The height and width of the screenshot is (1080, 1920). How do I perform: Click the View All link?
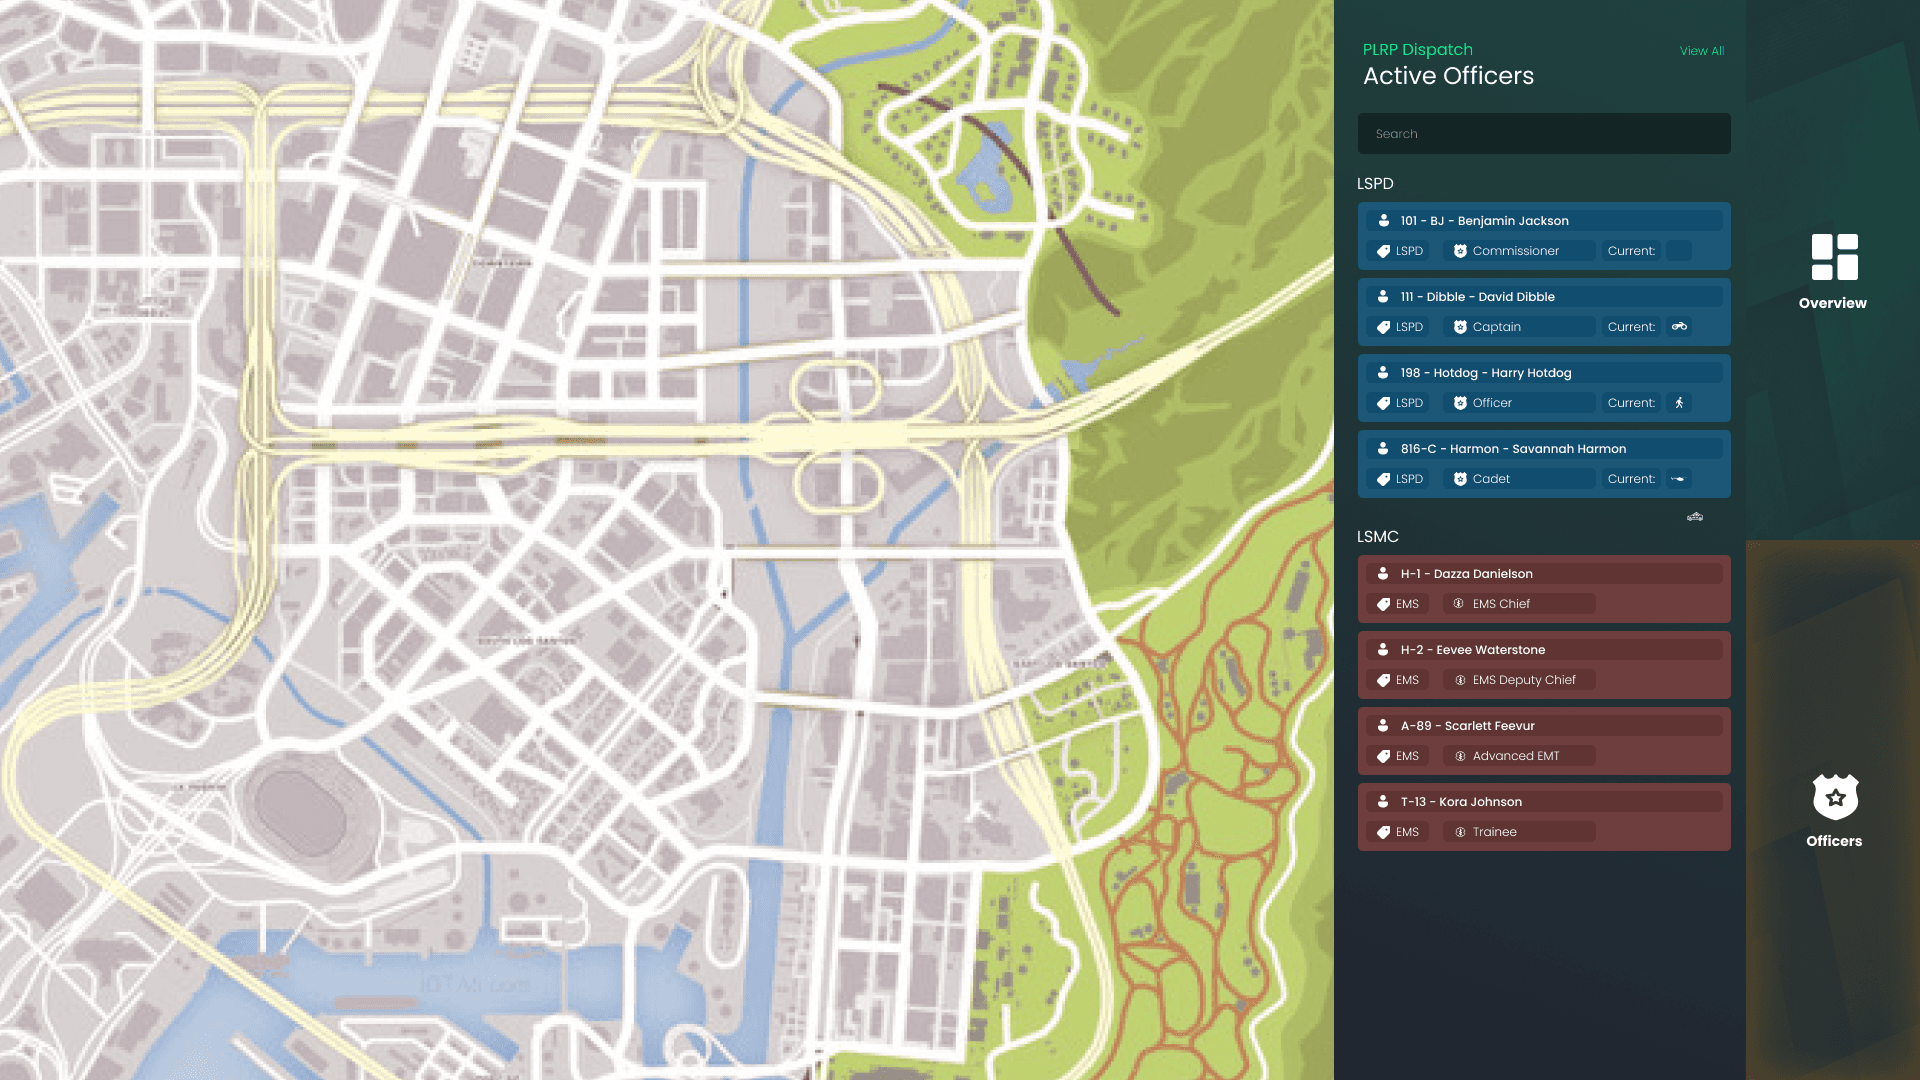[1701, 51]
